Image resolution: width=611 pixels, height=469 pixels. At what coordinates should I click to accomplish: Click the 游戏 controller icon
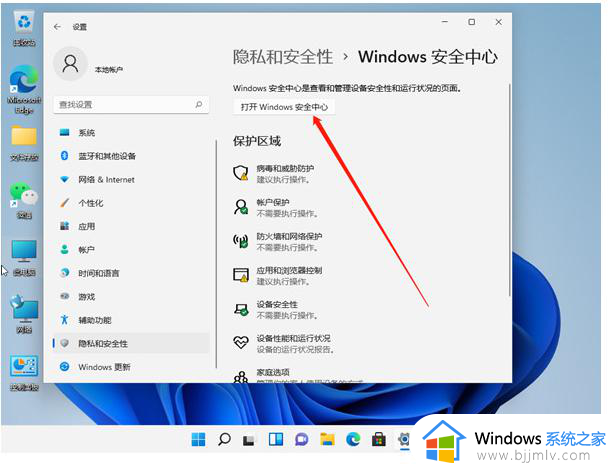[x=65, y=296]
